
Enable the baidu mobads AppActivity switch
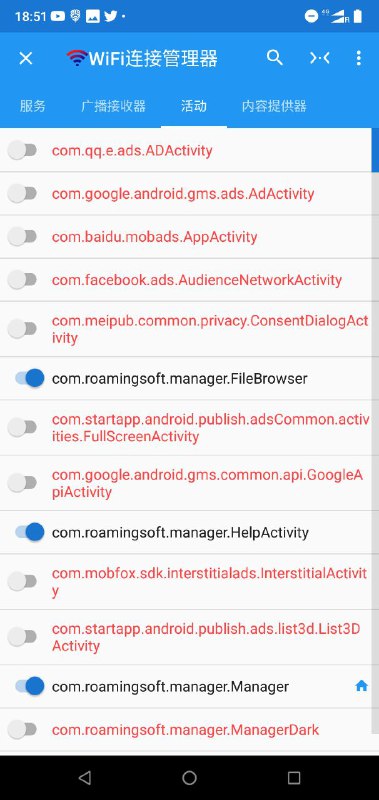click(x=22, y=237)
